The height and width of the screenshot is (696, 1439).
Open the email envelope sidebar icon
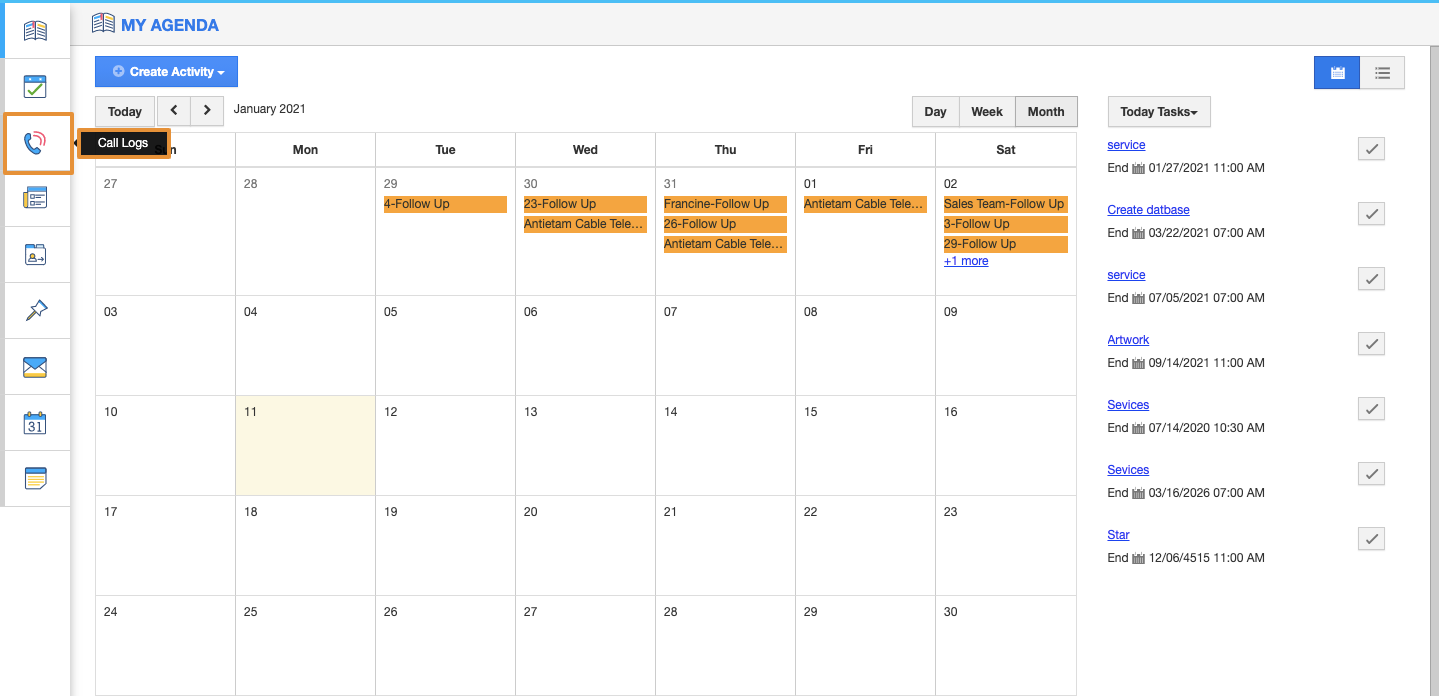coord(35,367)
